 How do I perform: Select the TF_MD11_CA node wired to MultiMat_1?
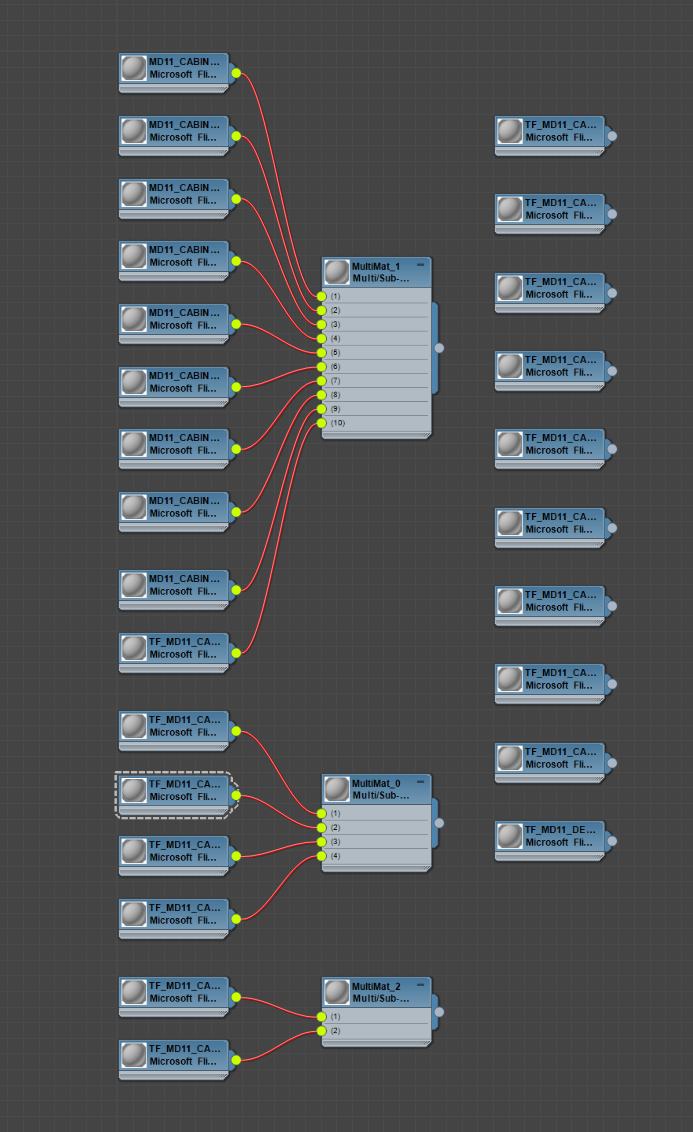point(183,649)
